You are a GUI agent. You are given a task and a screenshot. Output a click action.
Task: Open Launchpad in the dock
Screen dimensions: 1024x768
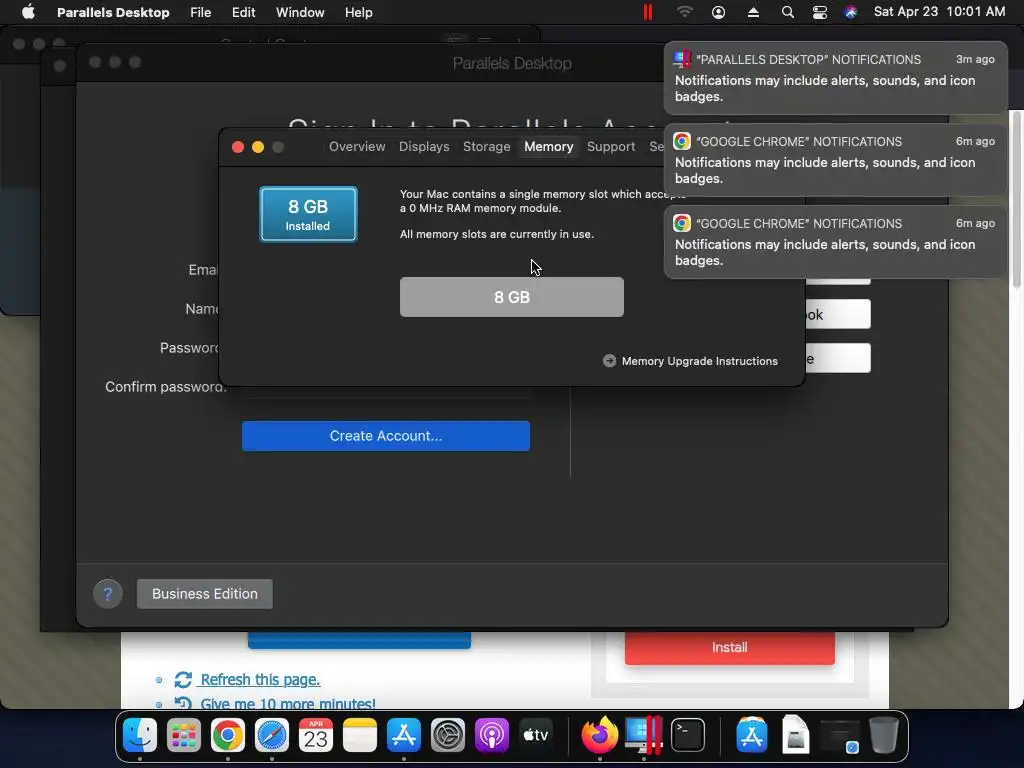184,735
